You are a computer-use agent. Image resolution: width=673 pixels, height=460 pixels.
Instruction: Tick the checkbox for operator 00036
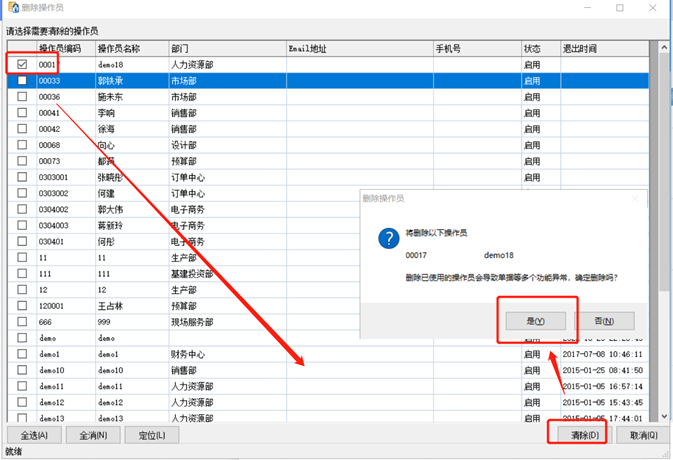pos(22,97)
